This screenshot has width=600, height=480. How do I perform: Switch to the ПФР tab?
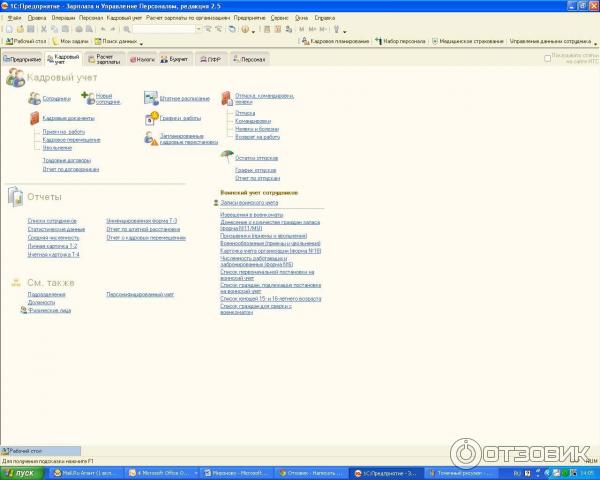click(210, 59)
